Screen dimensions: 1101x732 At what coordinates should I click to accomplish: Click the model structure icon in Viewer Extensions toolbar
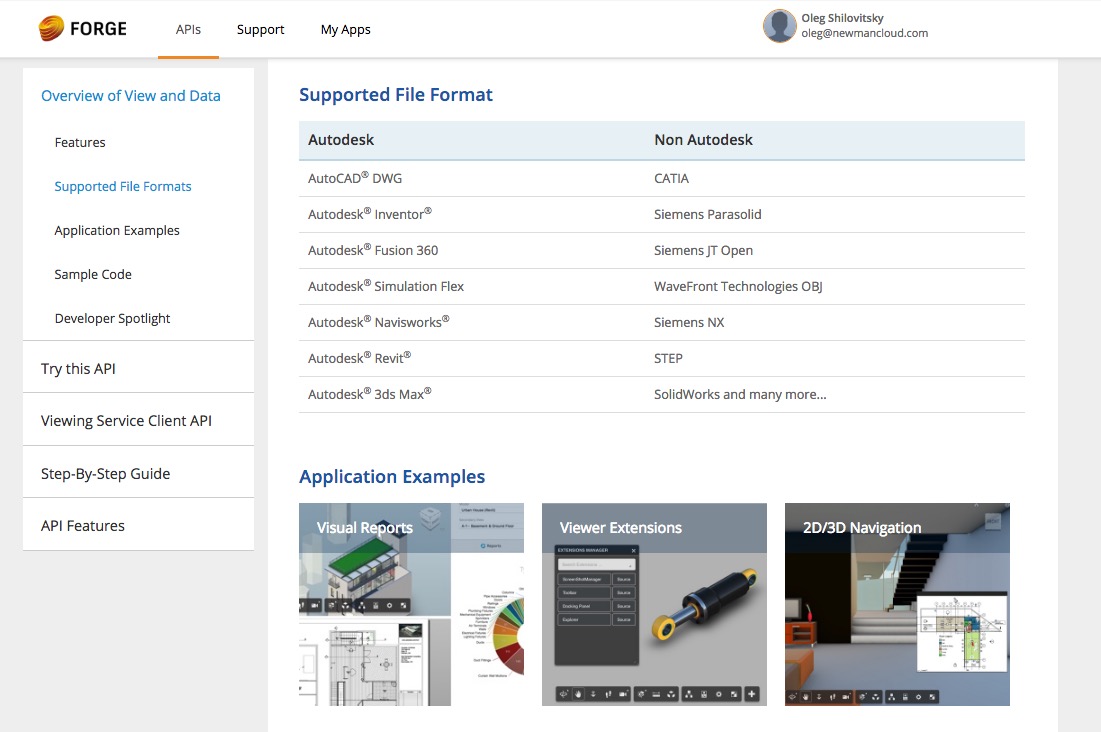(x=688, y=694)
